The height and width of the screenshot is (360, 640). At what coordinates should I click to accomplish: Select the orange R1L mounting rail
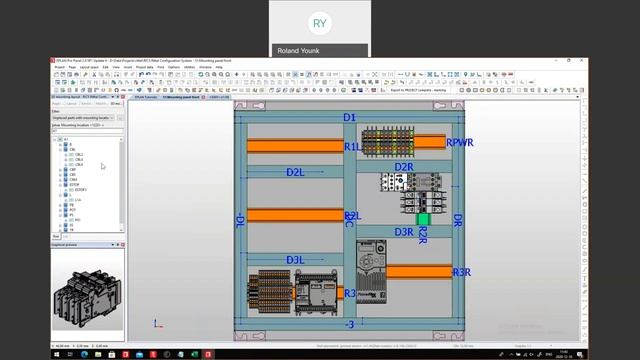coord(295,146)
